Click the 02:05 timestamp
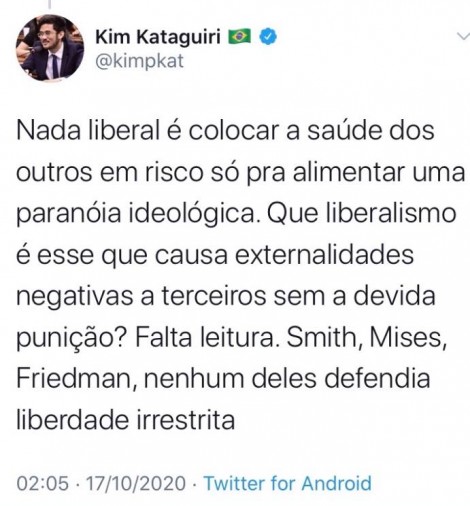470x506 pixels. 43,483
